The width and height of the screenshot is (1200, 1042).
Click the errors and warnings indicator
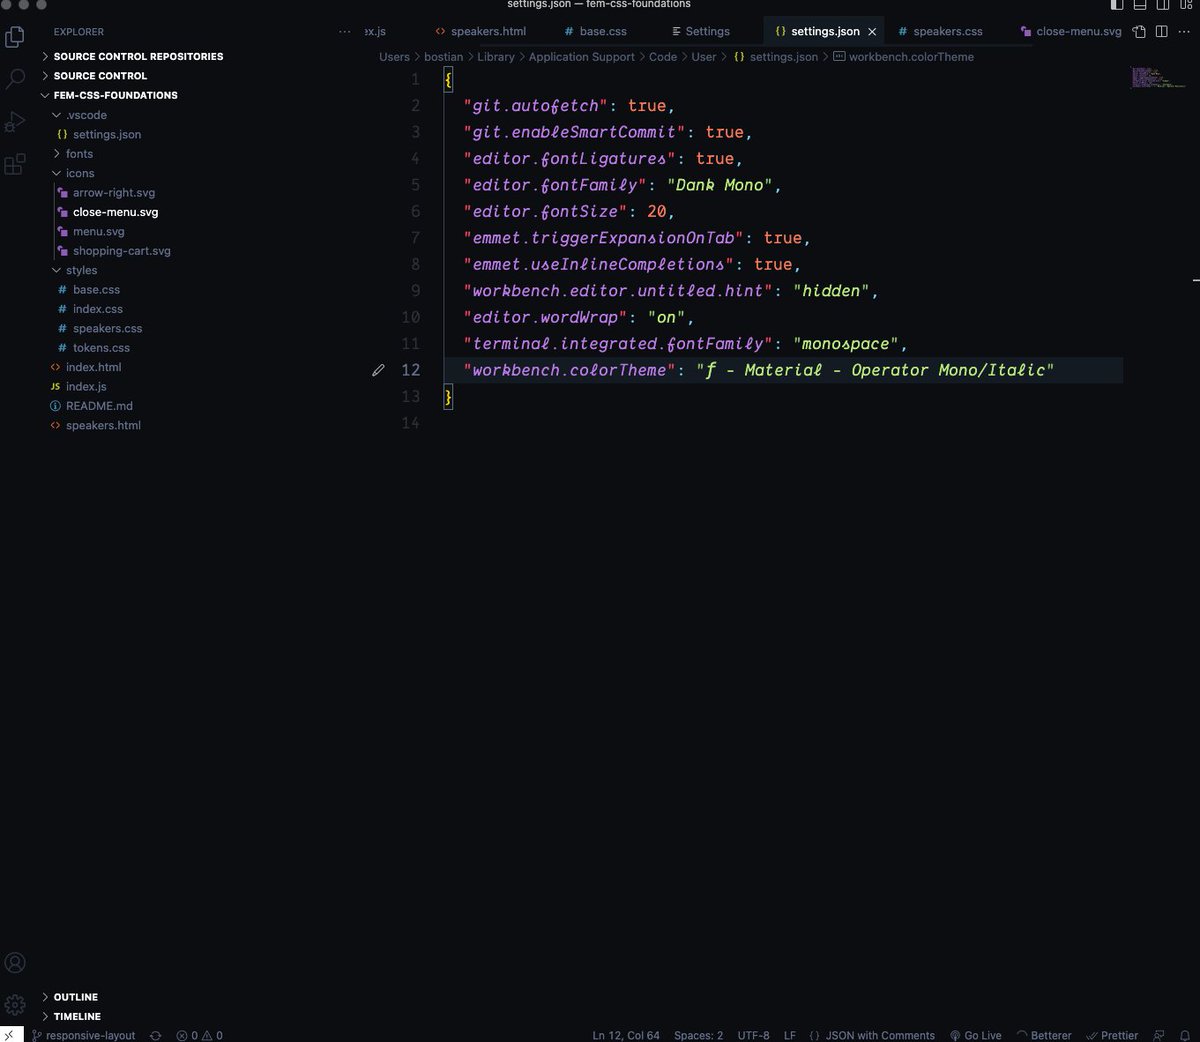click(197, 1035)
